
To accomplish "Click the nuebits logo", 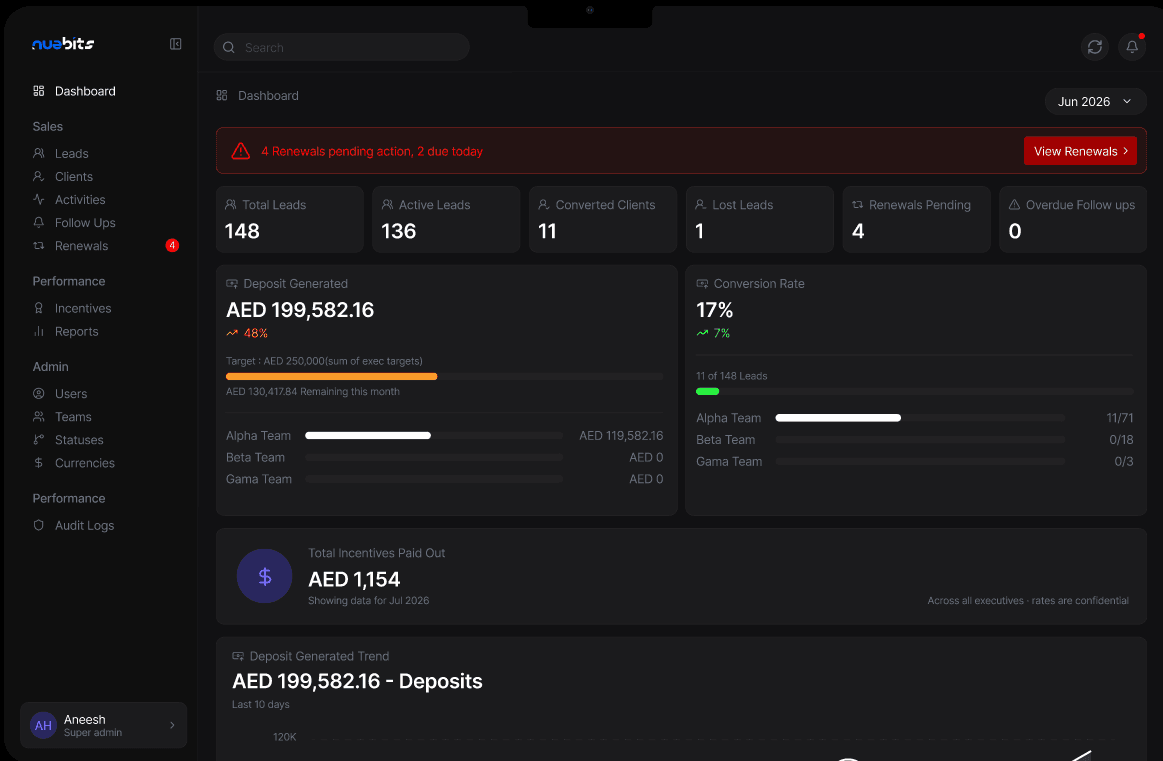I will (x=63, y=44).
